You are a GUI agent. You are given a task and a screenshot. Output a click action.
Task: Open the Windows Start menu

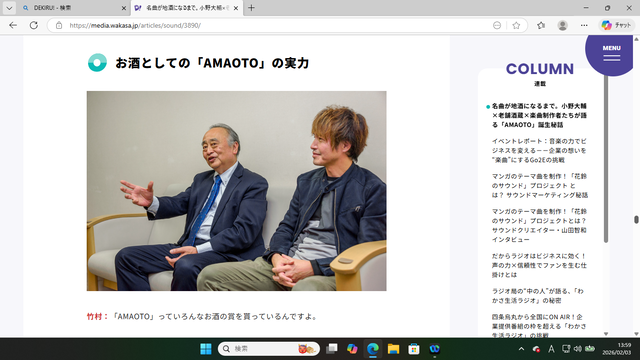pos(206,349)
